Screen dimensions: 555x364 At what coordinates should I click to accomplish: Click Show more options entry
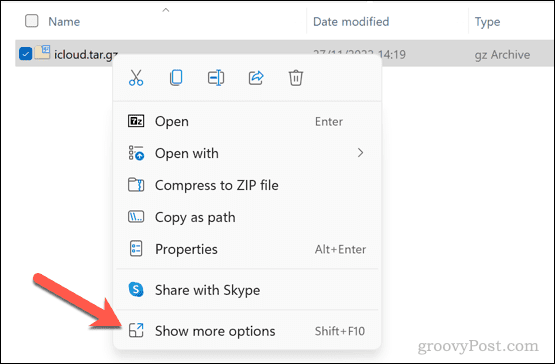click(x=247, y=331)
